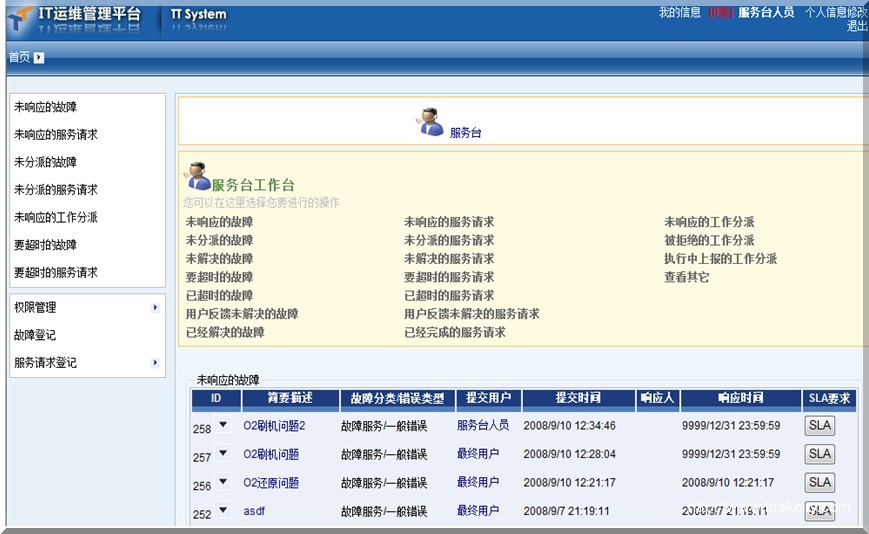This screenshot has height=534, width=869.
Task: Expand the 服务请求登记 submenu arrow
Action: [x=155, y=363]
